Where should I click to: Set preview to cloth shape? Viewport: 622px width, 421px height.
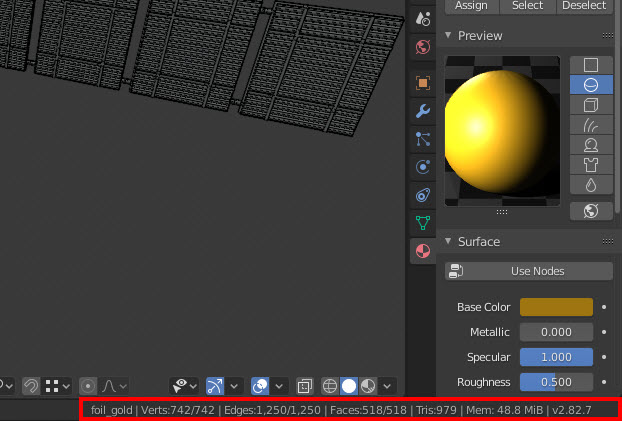click(x=591, y=165)
